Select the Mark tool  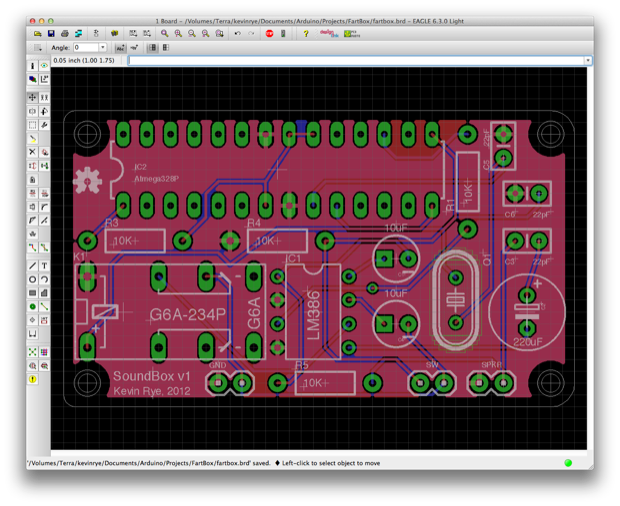click(x=44, y=79)
